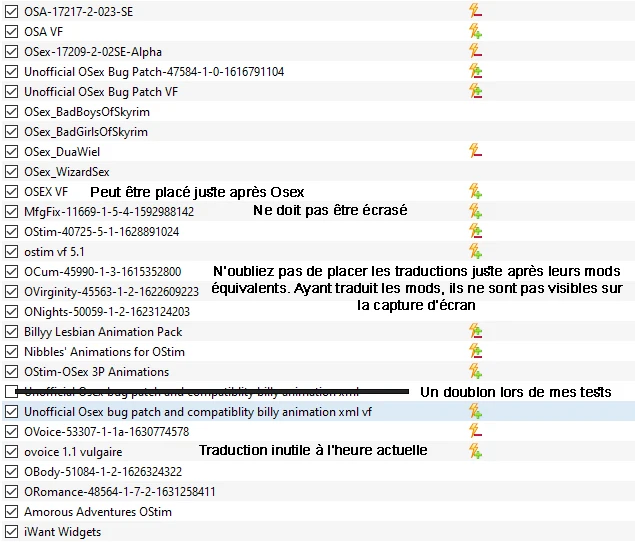Viewport: 635px width, 542px height.
Task: Select the OSex_BadBoysOfSkyrim mod name
Action: coord(87,112)
